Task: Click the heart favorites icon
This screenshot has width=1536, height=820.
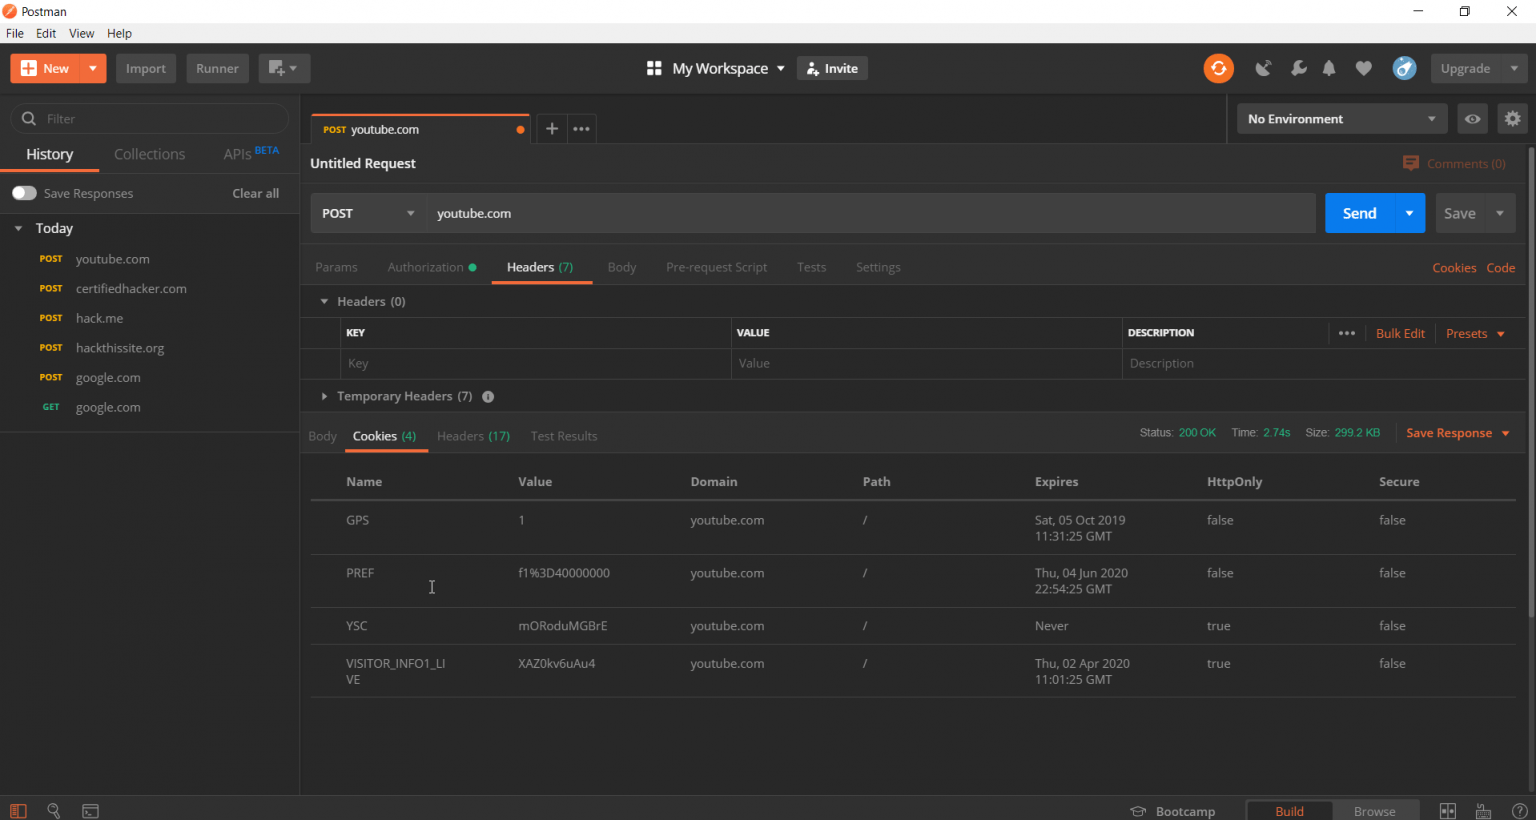Action: [1363, 68]
